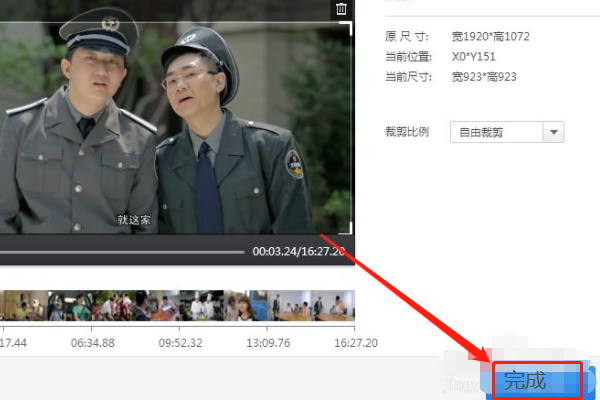This screenshot has height=400, width=600.
Task: Click the 当前尺寸 value 宽923*高923
Action: click(484, 77)
